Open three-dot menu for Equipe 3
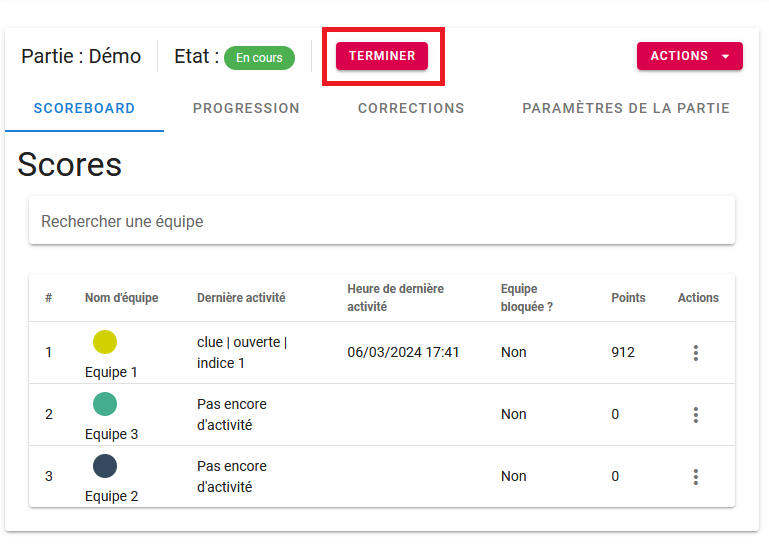Screen dimensions: 769x547 (696, 415)
